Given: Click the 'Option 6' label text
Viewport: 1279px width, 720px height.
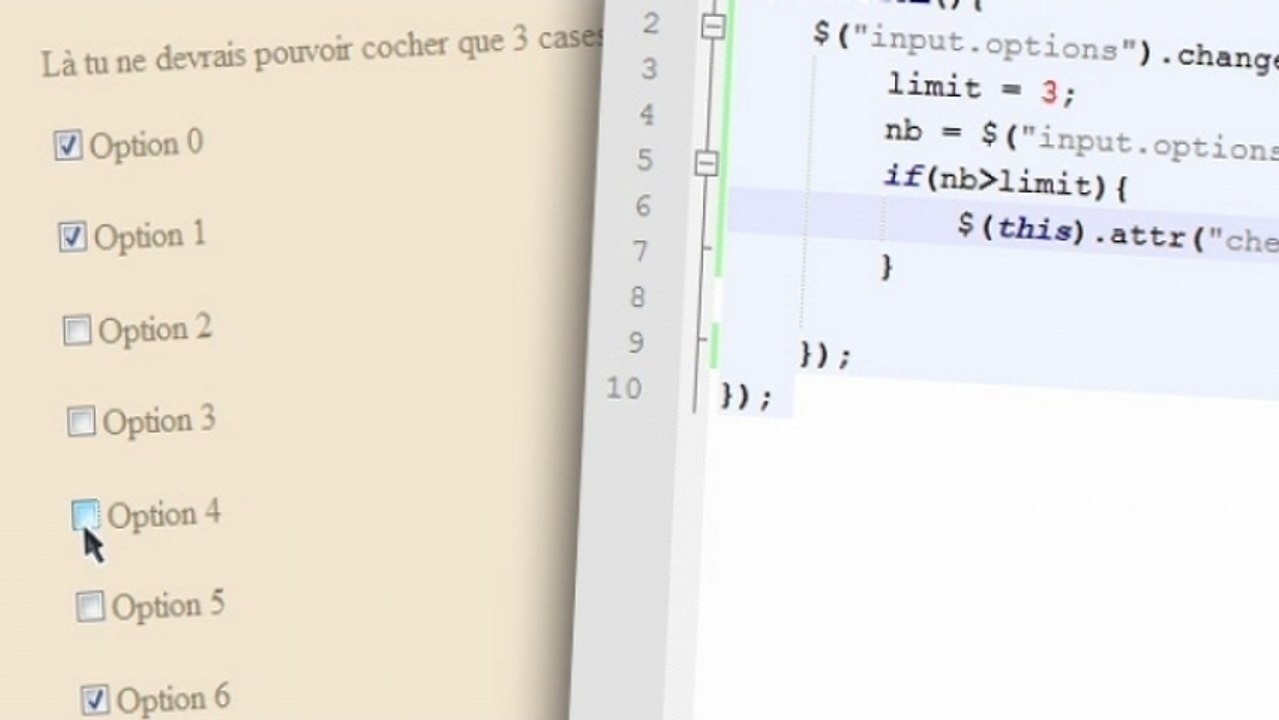Looking at the screenshot, I should coord(173,699).
